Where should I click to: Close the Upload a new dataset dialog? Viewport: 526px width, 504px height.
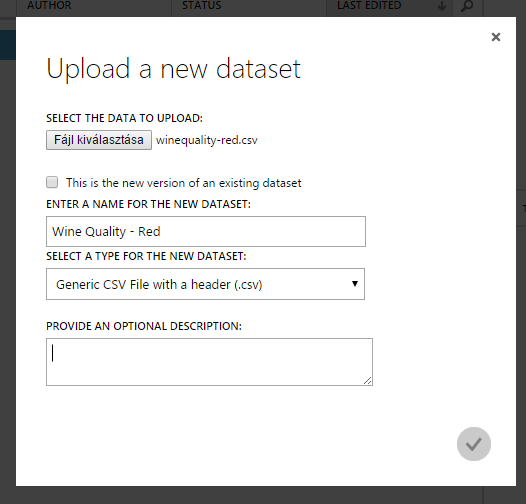click(496, 37)
